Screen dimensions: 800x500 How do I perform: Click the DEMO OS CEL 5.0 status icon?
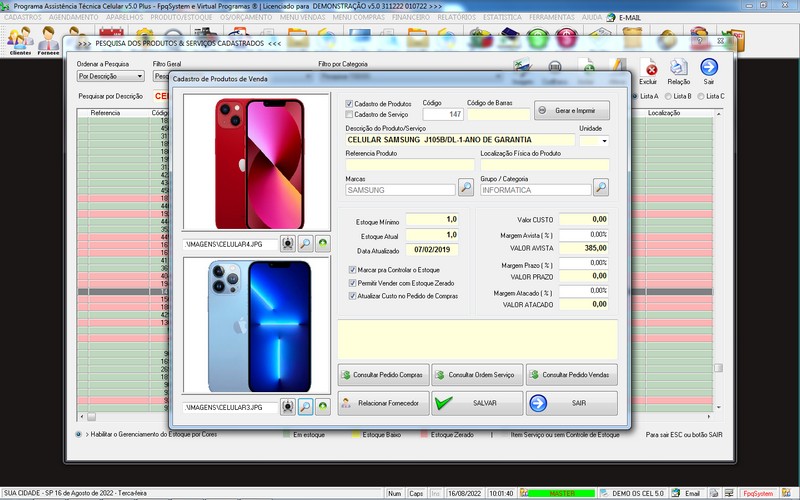tap(604, 493)
